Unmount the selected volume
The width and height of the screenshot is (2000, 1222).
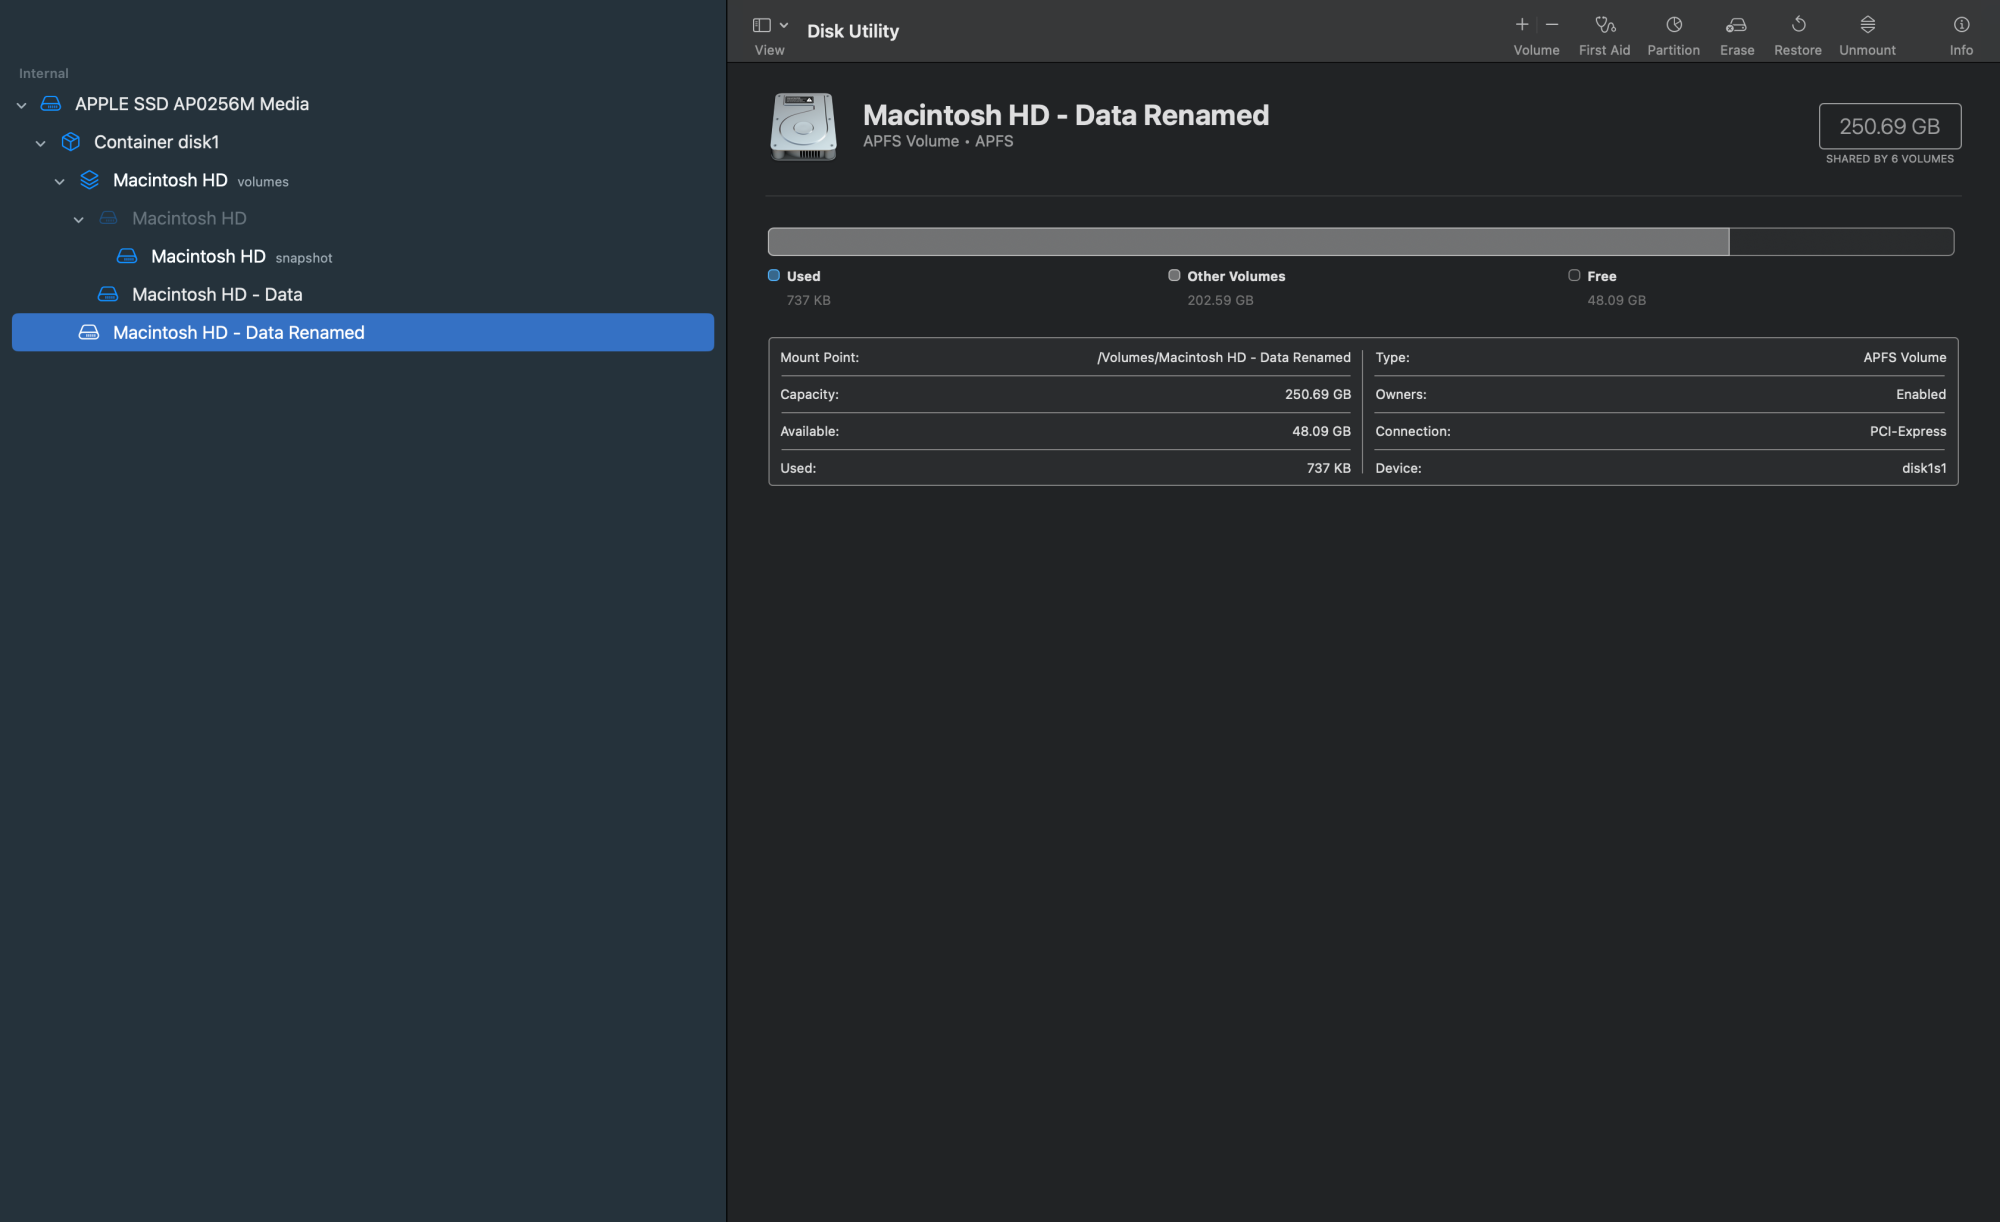point(1866,25)
